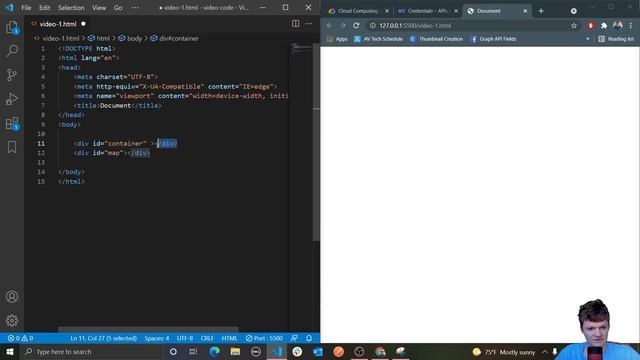Reload the browser page
640x360 pixels.
click(356, 25)
